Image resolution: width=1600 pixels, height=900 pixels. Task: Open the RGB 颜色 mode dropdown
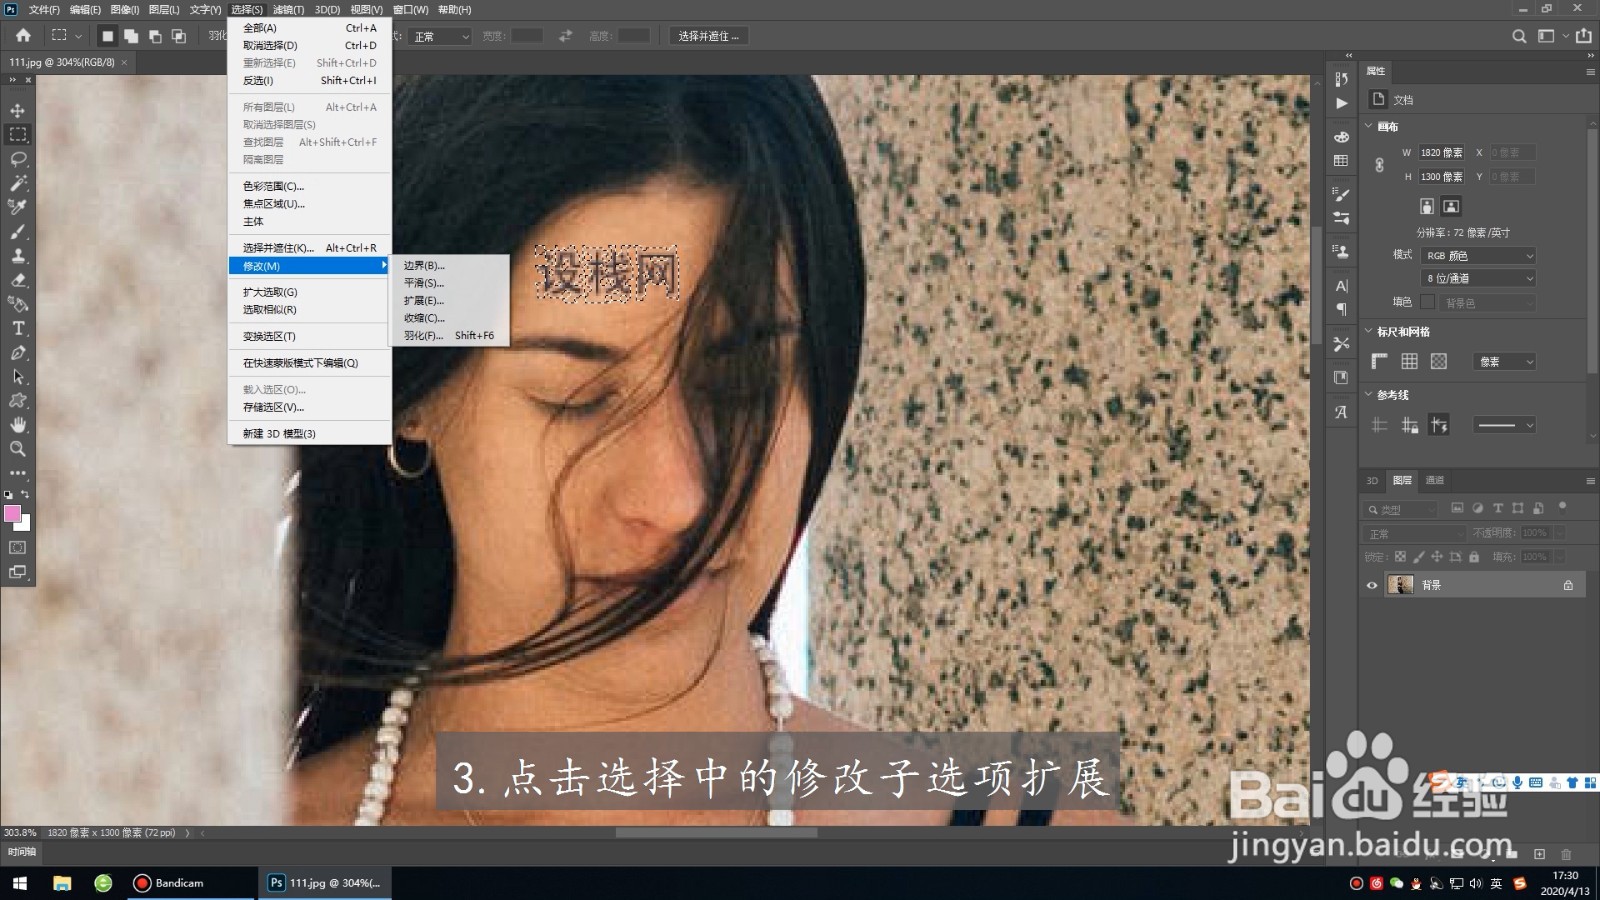point(1478,256)
